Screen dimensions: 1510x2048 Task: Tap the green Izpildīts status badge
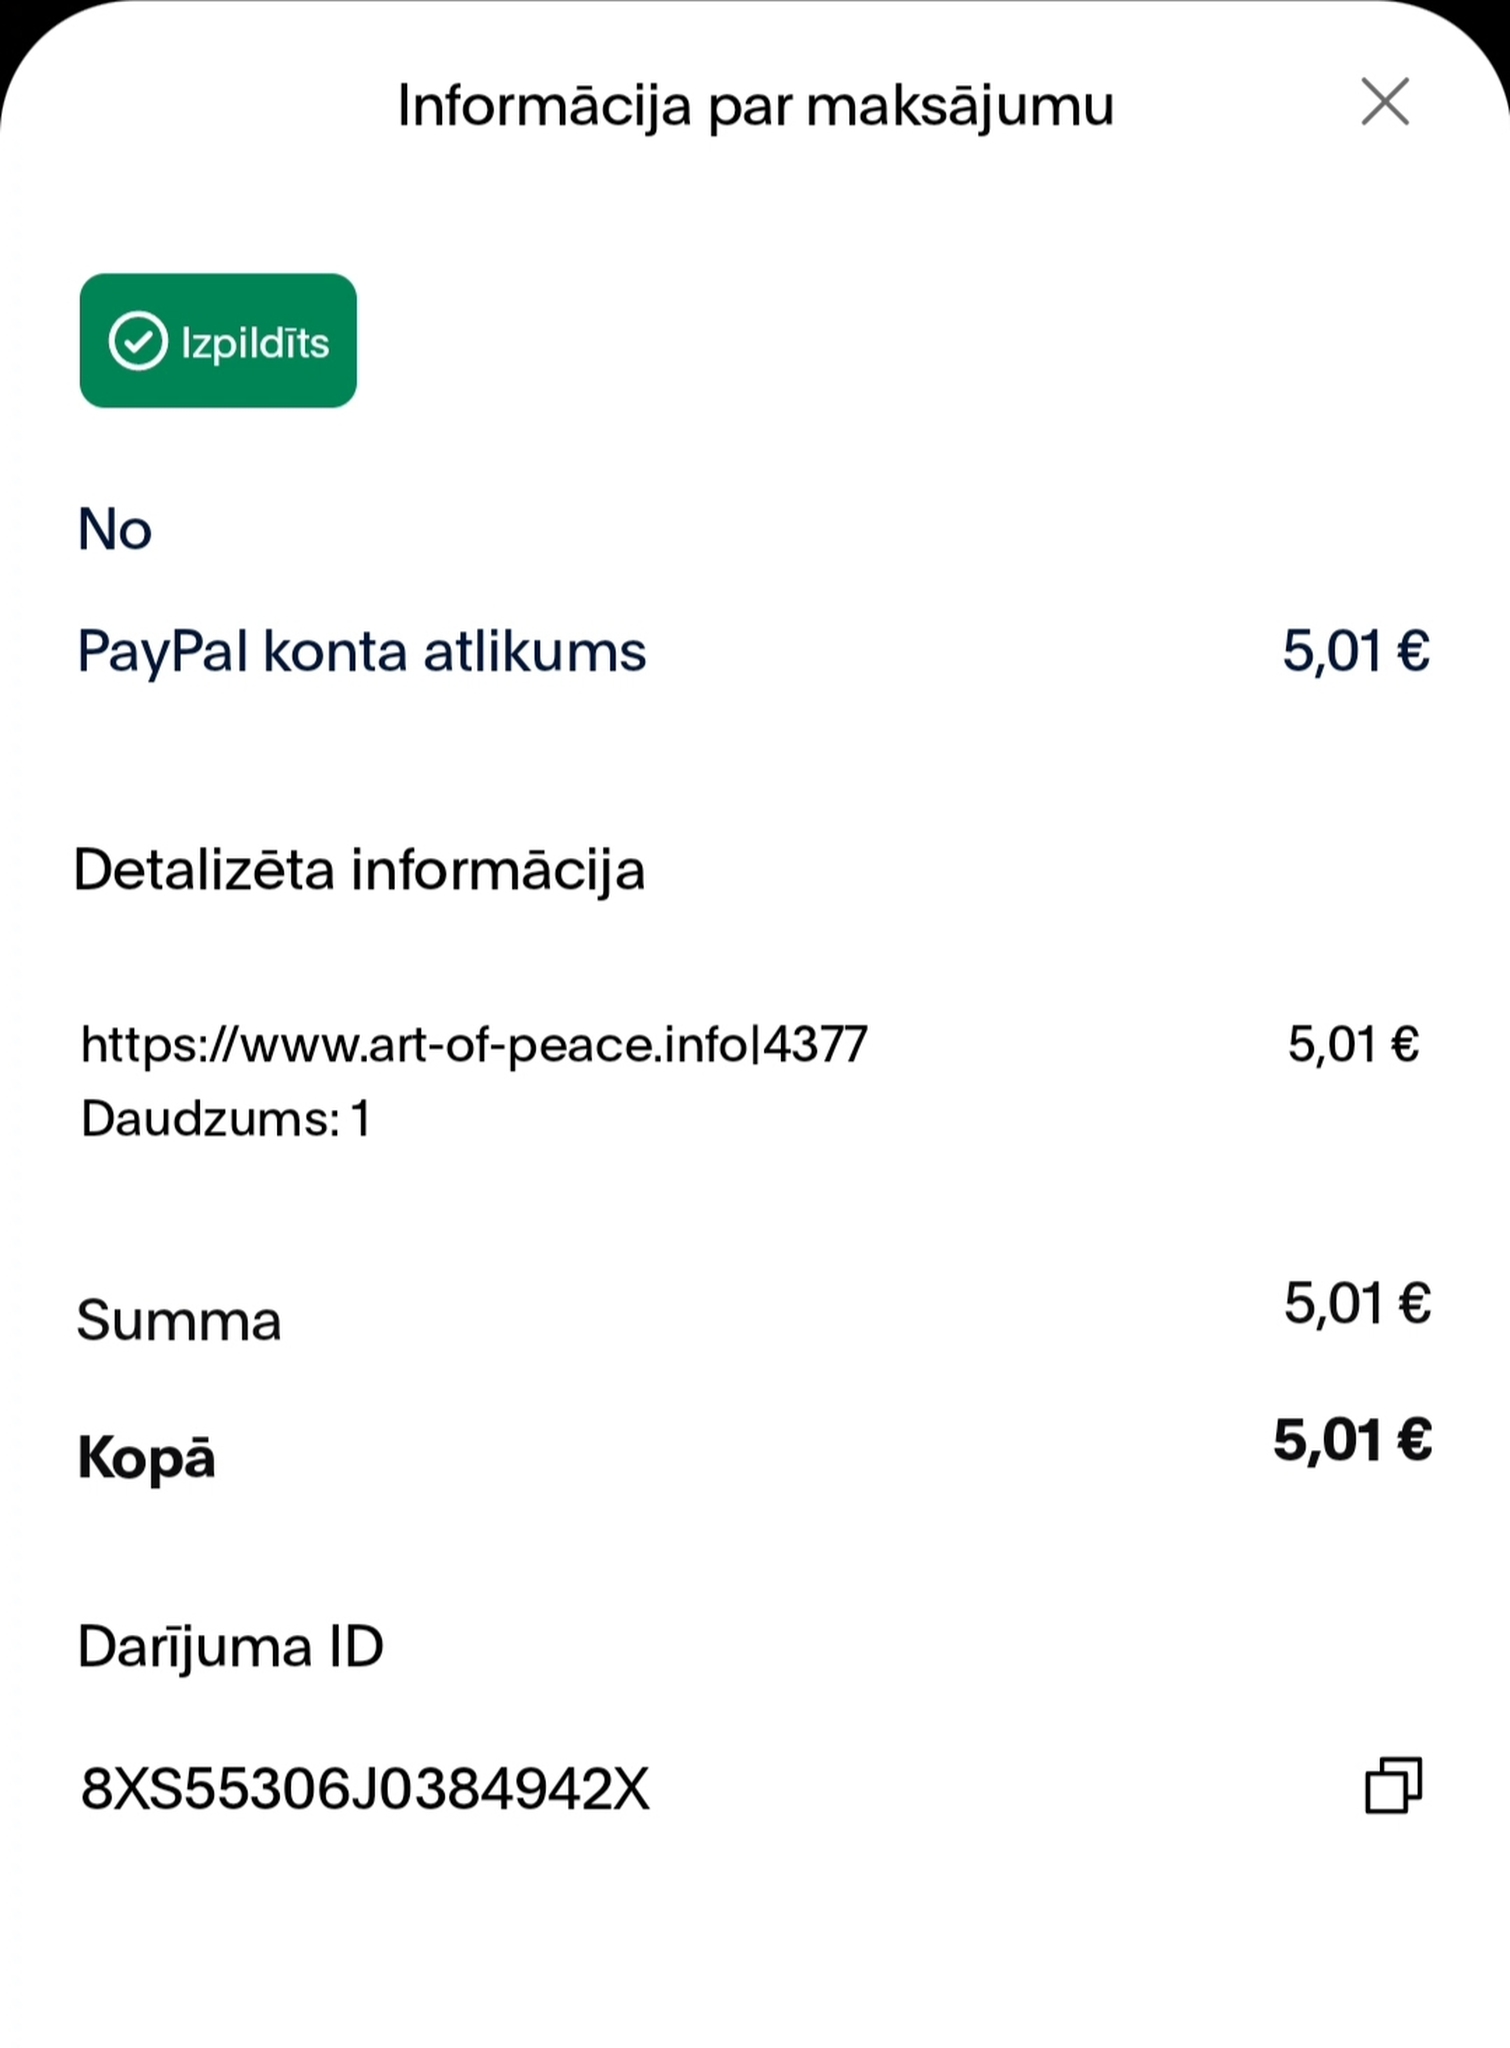[218, 341]
